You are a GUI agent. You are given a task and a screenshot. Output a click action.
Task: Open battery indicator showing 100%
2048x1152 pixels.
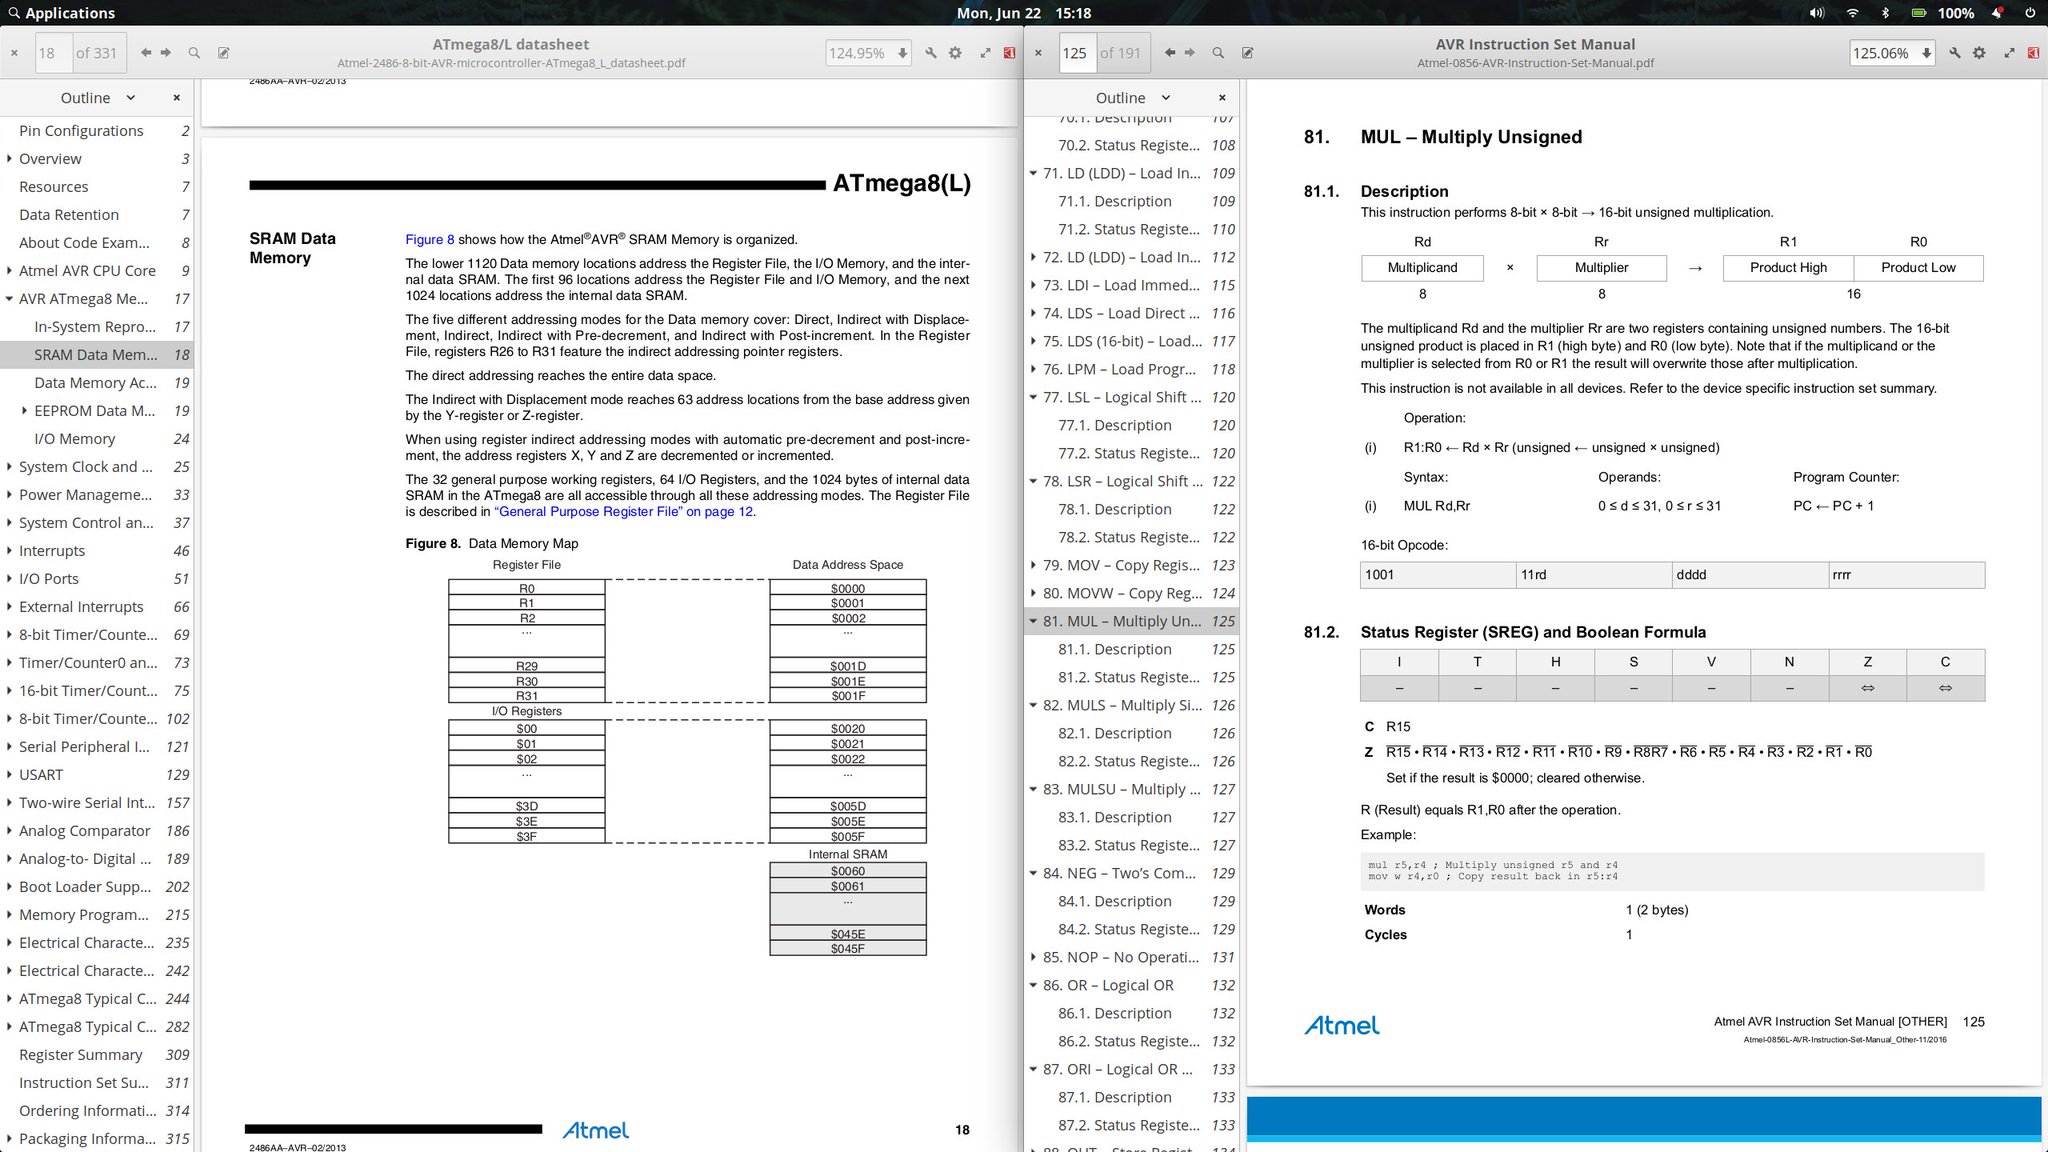(x=1942, y=13)
